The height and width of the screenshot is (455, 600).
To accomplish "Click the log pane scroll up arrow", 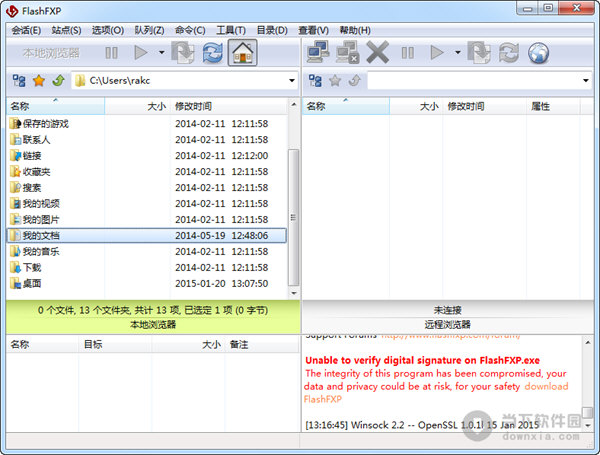I will pos(587,342).
